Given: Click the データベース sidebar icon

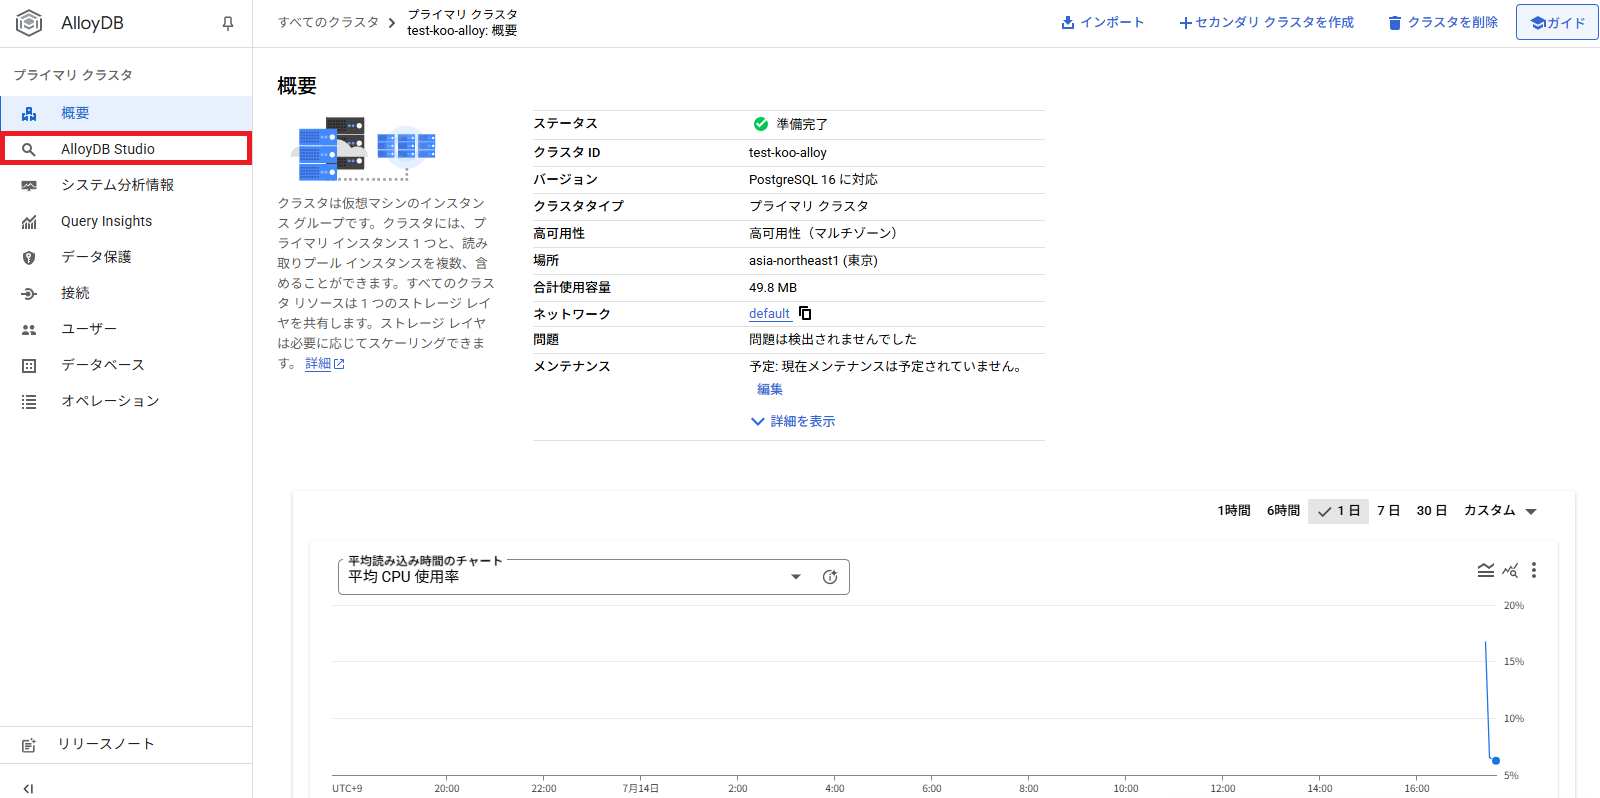Looking at the screenshot, I should [x=29, y=366].
